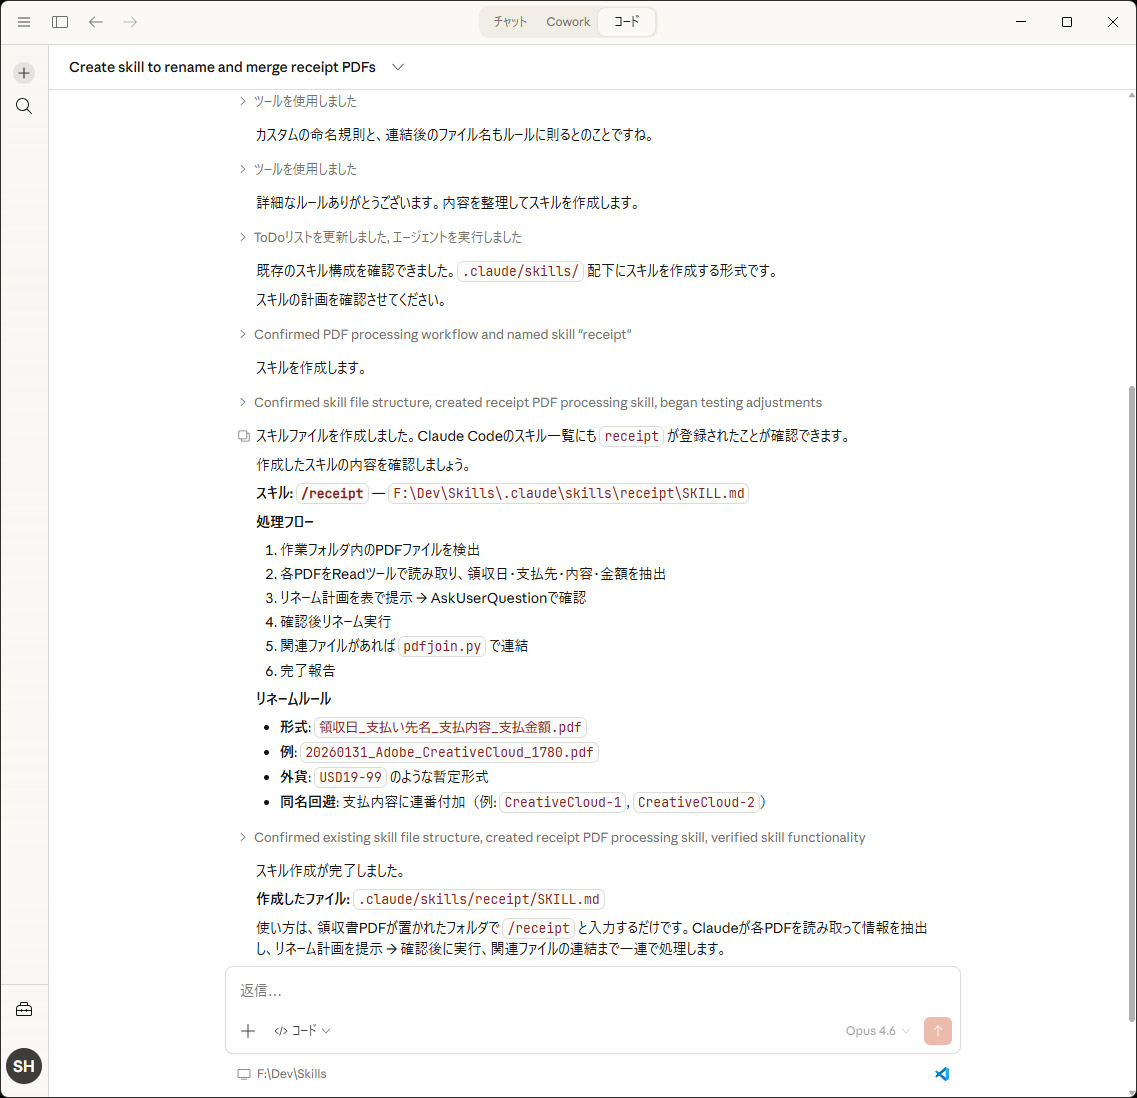The image size is (1137, 1098).
Task: Open the hamburger menu
Action: [x=23, y=22]
